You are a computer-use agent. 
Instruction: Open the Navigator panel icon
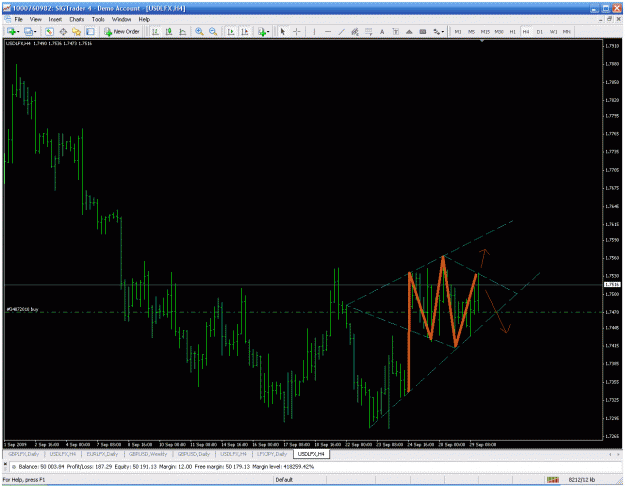click(77, 31)
